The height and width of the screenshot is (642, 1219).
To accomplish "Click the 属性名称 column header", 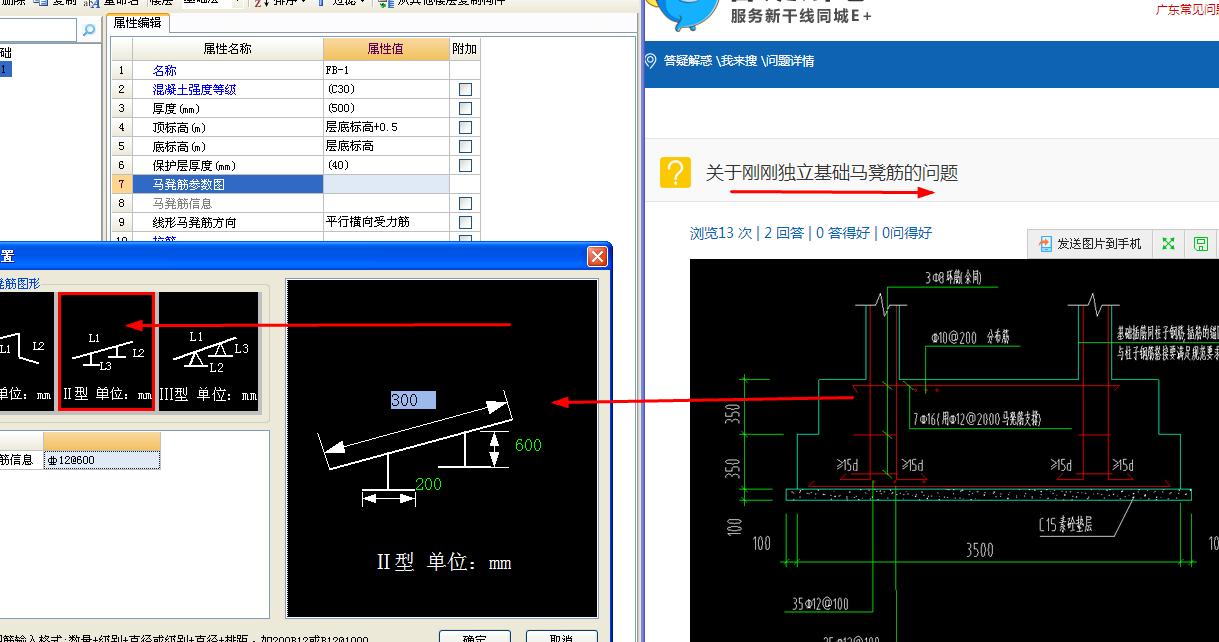I will 227,49.
